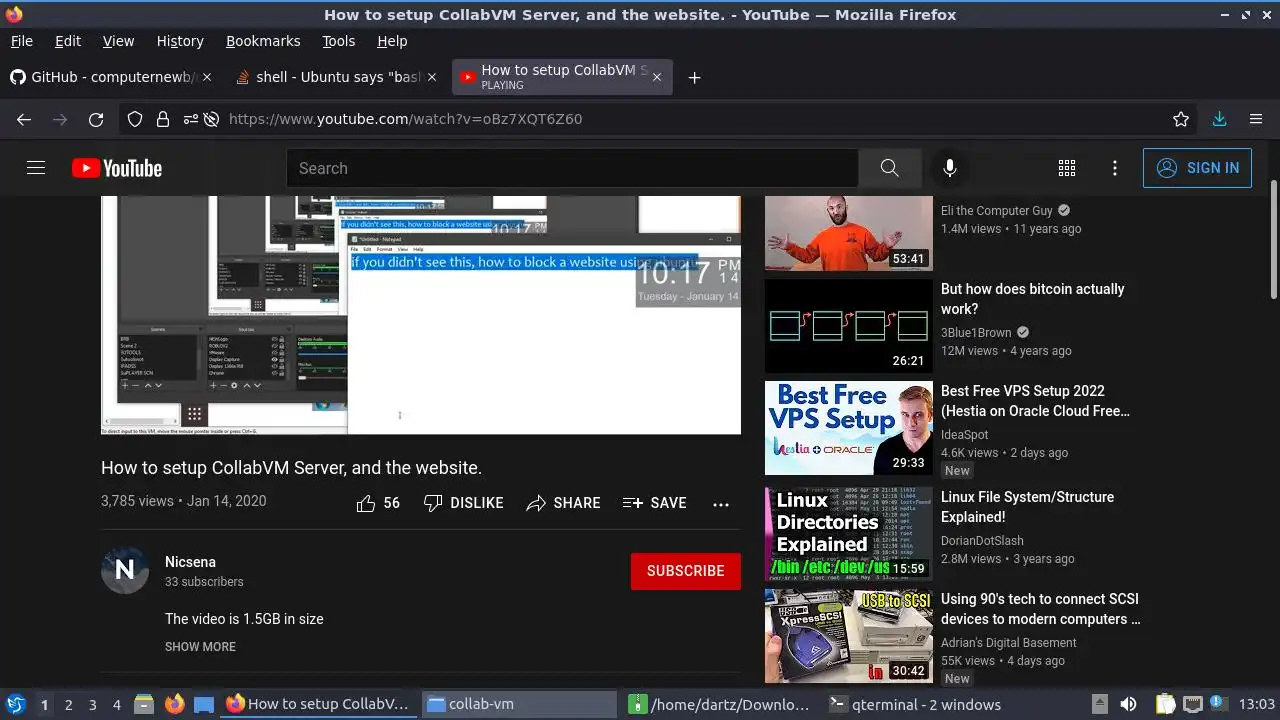Image resolution: width=1280 pixels, height=720 pixels.
Task: Open the desktop application launcher menu
Action: [x=15, y=704]
